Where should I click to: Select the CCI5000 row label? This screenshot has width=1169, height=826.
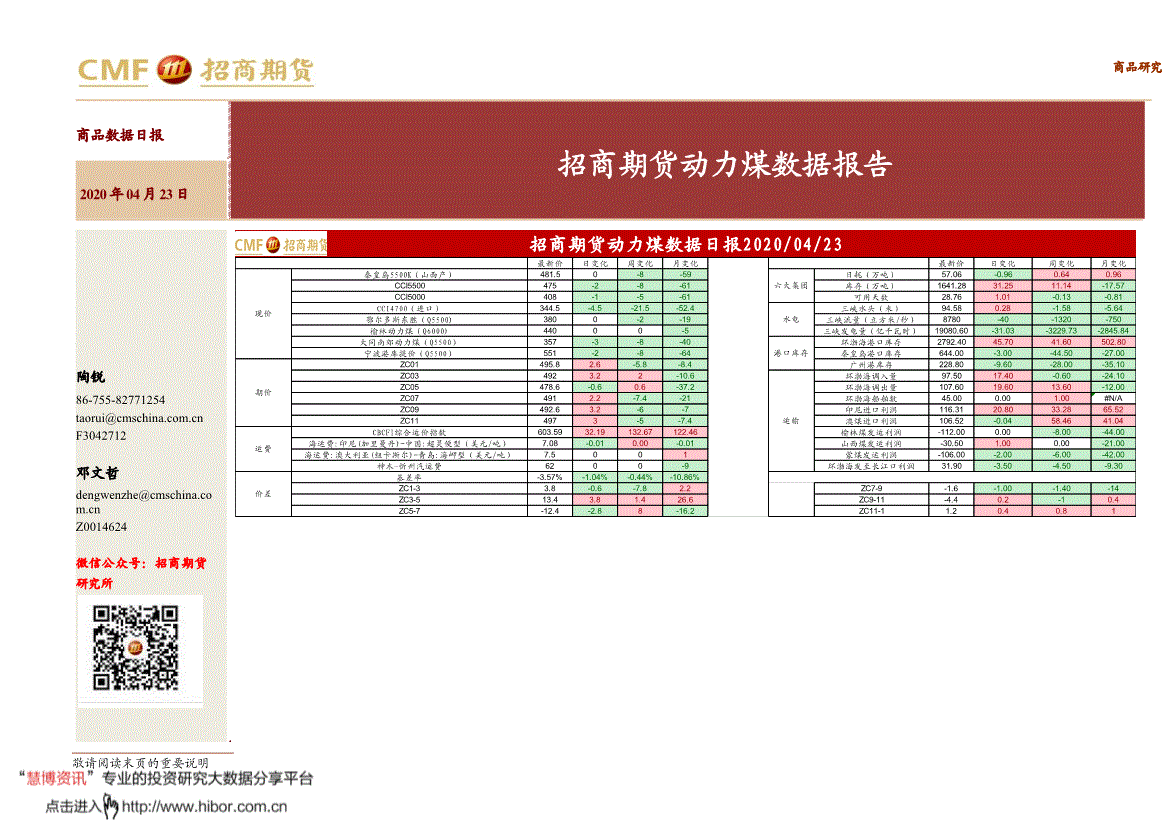(409, 297)
